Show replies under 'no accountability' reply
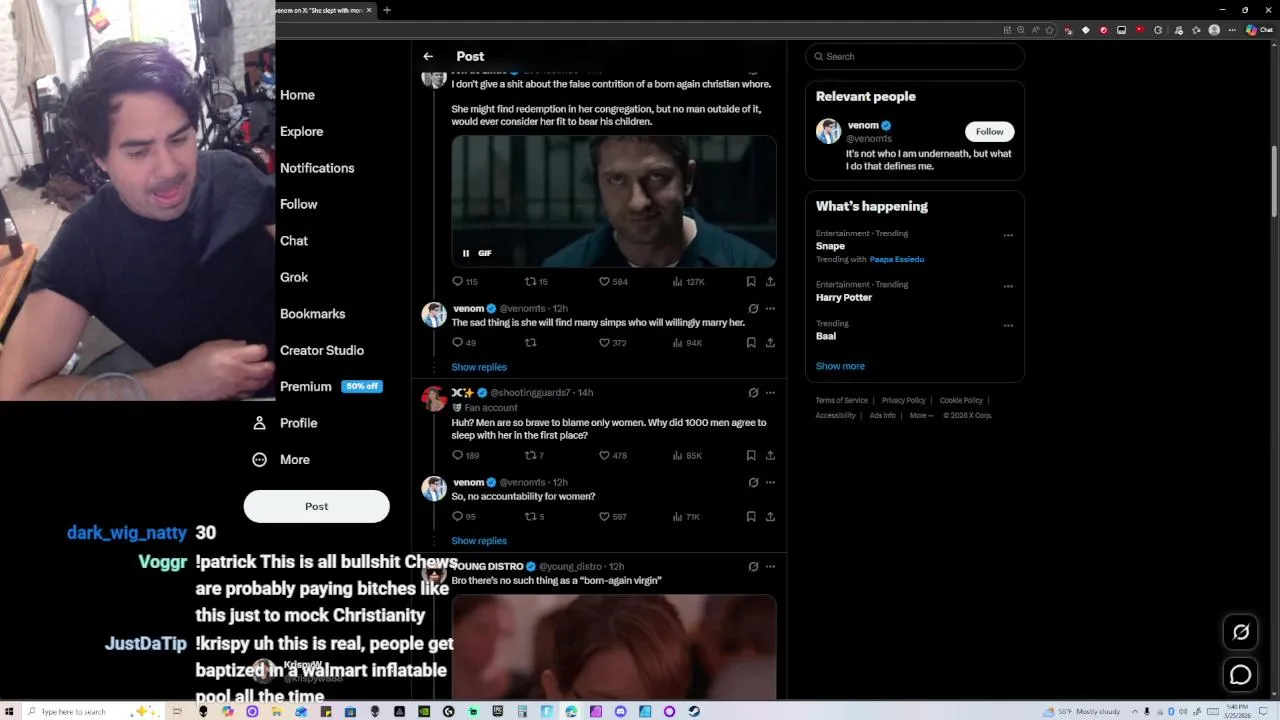The width and height of the screenshot is (1280, 720). 479,541
